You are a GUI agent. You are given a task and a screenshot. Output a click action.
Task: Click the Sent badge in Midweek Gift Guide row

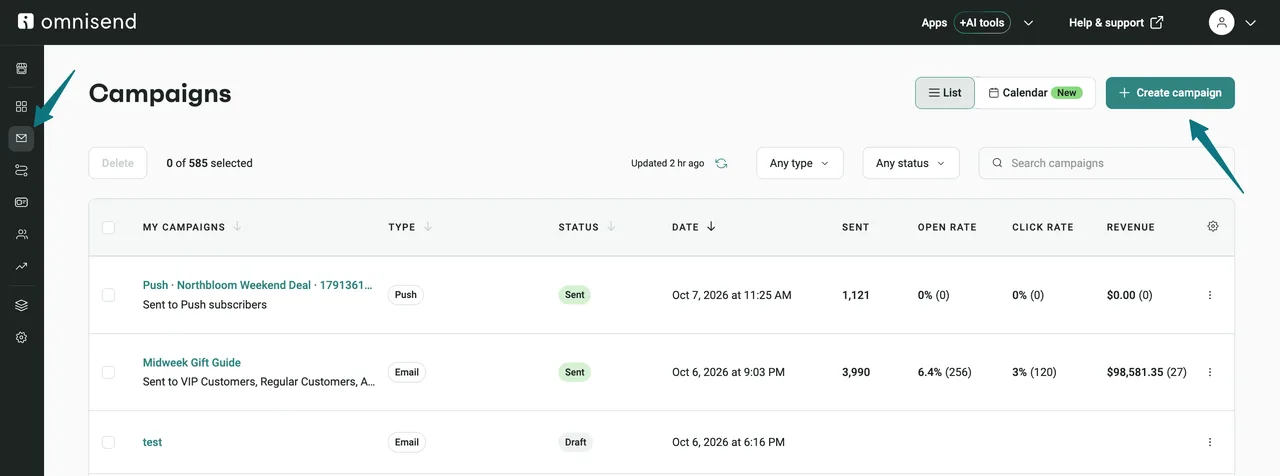click(x=575, y=372)
